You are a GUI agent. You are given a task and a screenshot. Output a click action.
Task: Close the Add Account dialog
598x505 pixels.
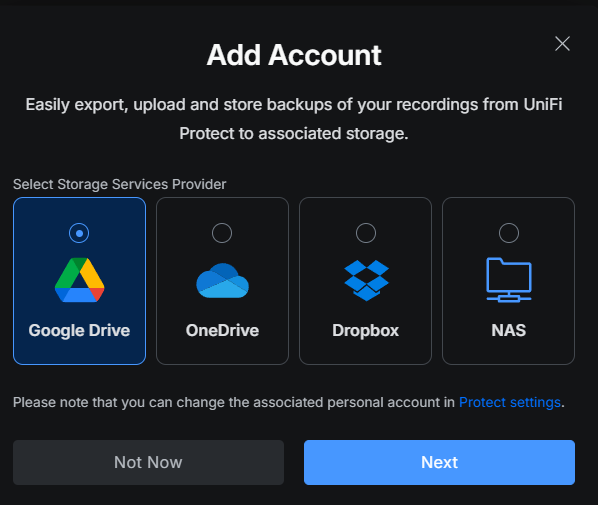coord(562,43)
